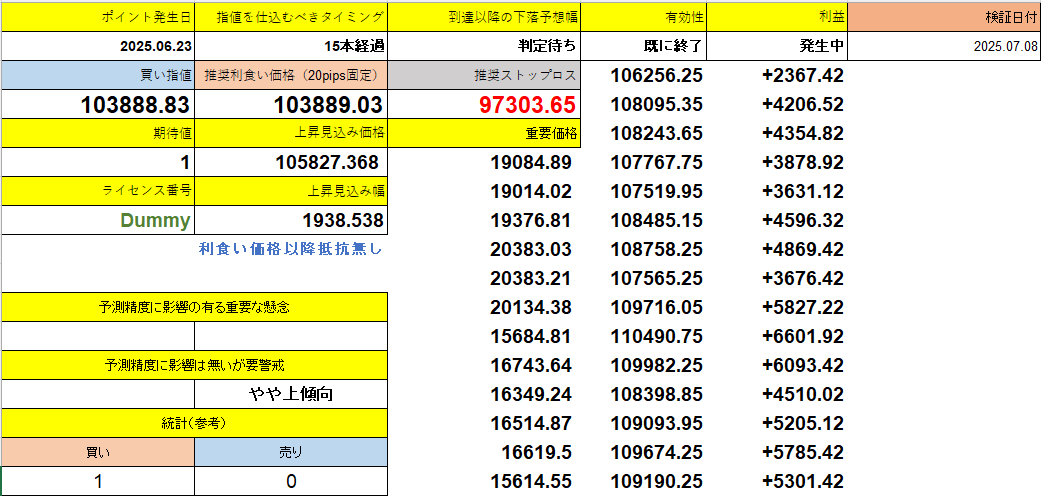This screenshot has width=1041, height=496.
Task: Select the 推奨利食い価格 label cell
Action: (291, 76)
